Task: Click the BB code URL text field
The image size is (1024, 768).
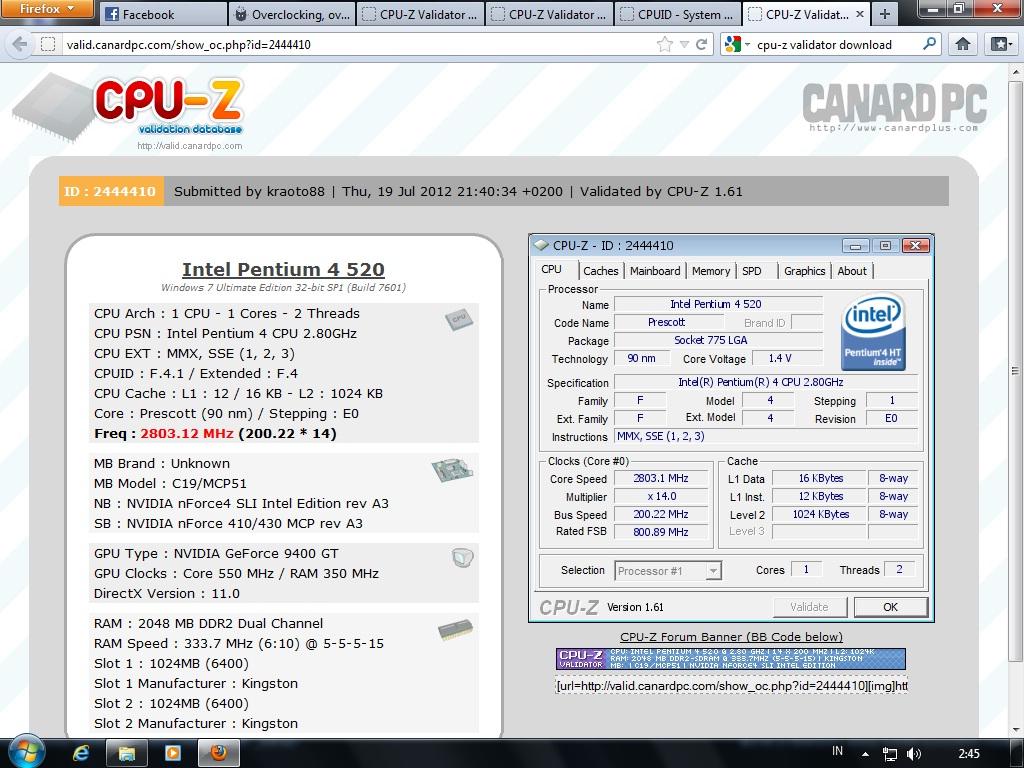Action: click(731, 685)
